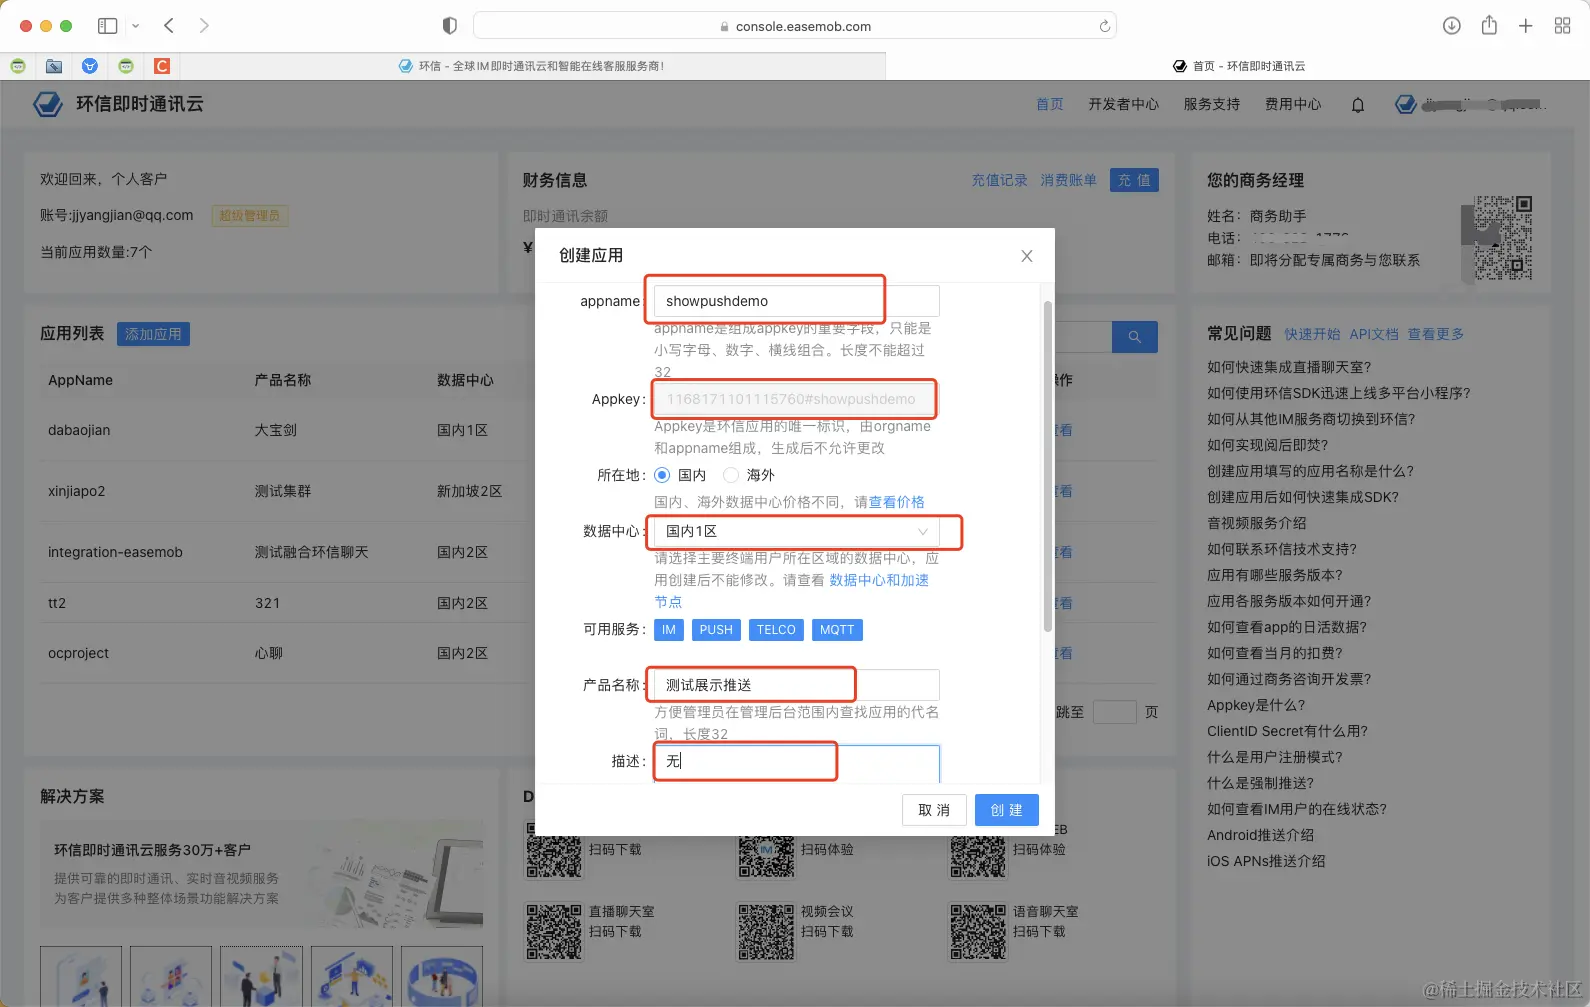Select the 国内 radio button
This screenshot has width=1590, height=1007.
(x=662, y=475)
